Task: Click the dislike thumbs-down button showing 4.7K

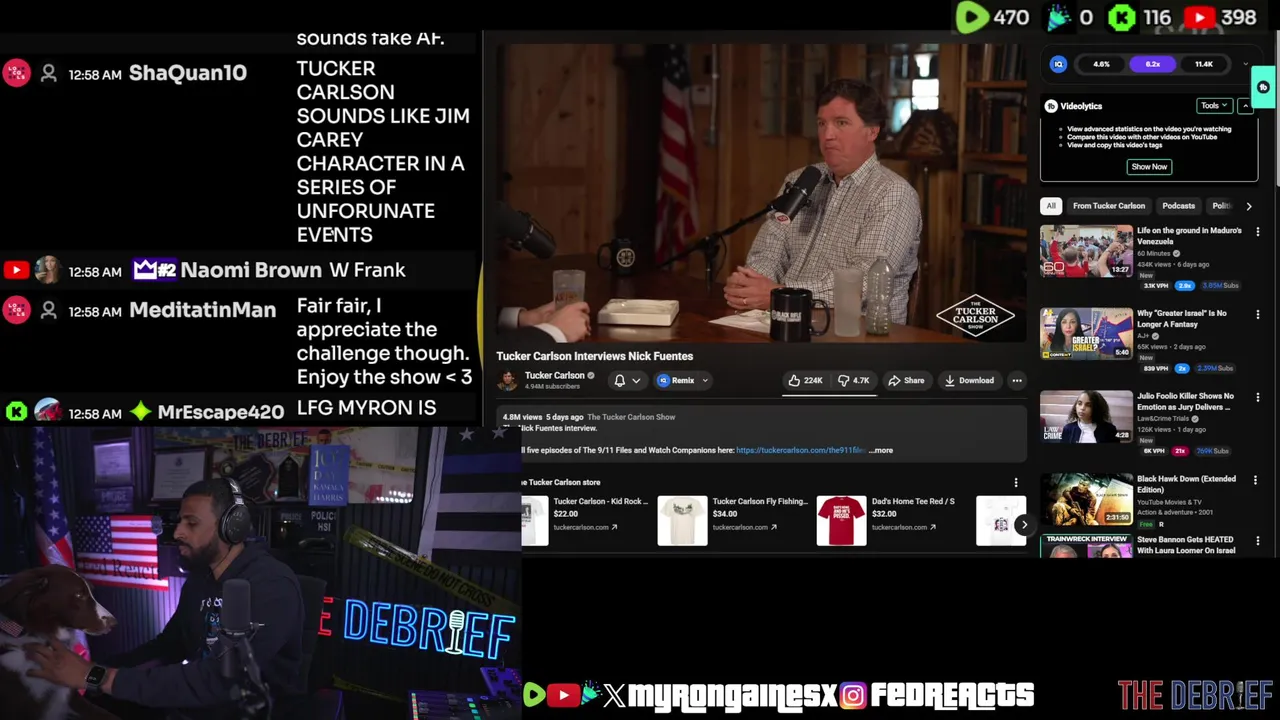Action: tap(853, 380)
